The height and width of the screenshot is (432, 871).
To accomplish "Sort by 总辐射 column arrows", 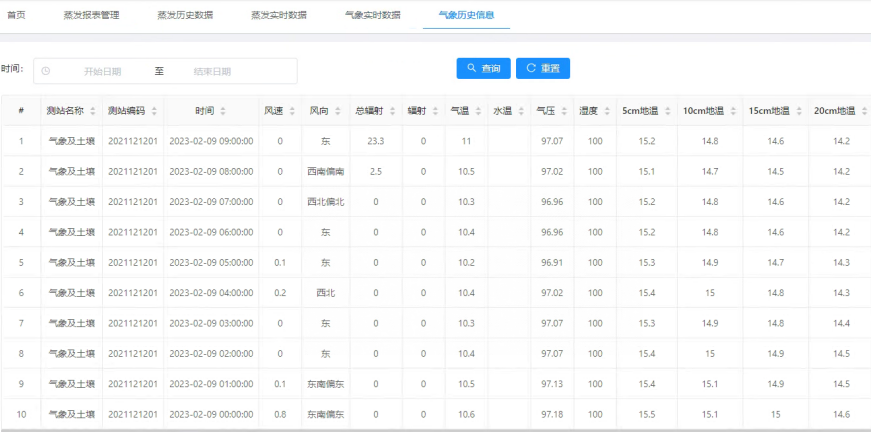I will [393, 111].
